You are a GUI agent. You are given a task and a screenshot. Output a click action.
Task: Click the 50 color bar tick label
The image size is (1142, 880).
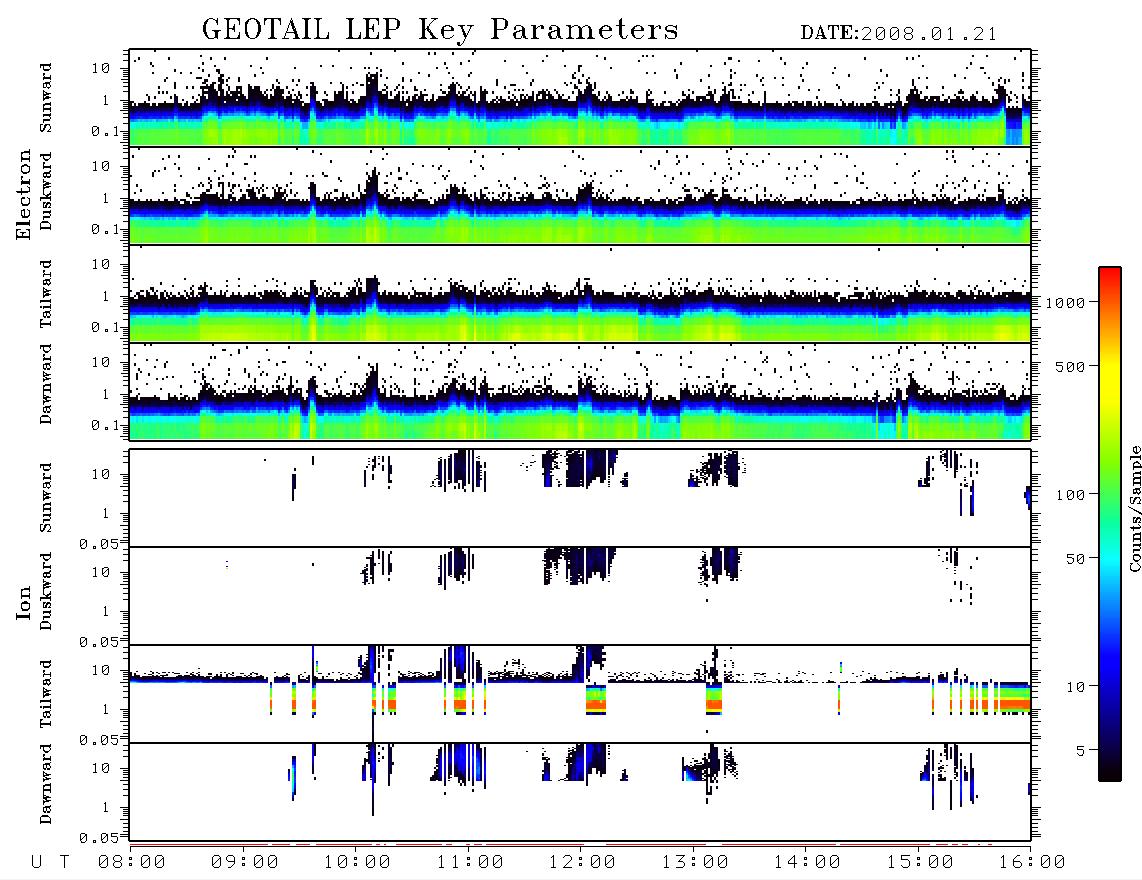tap(1076, 559)
